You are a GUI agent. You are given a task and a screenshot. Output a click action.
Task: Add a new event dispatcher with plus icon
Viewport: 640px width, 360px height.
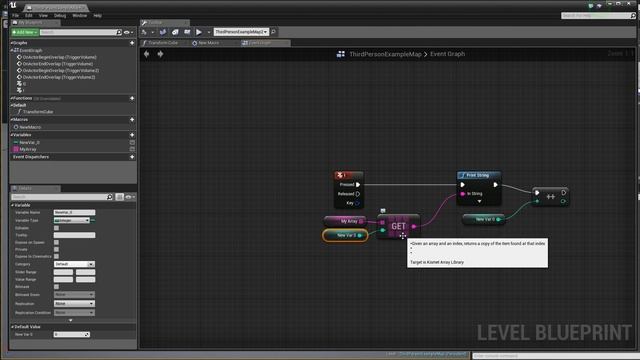point(132,157)
